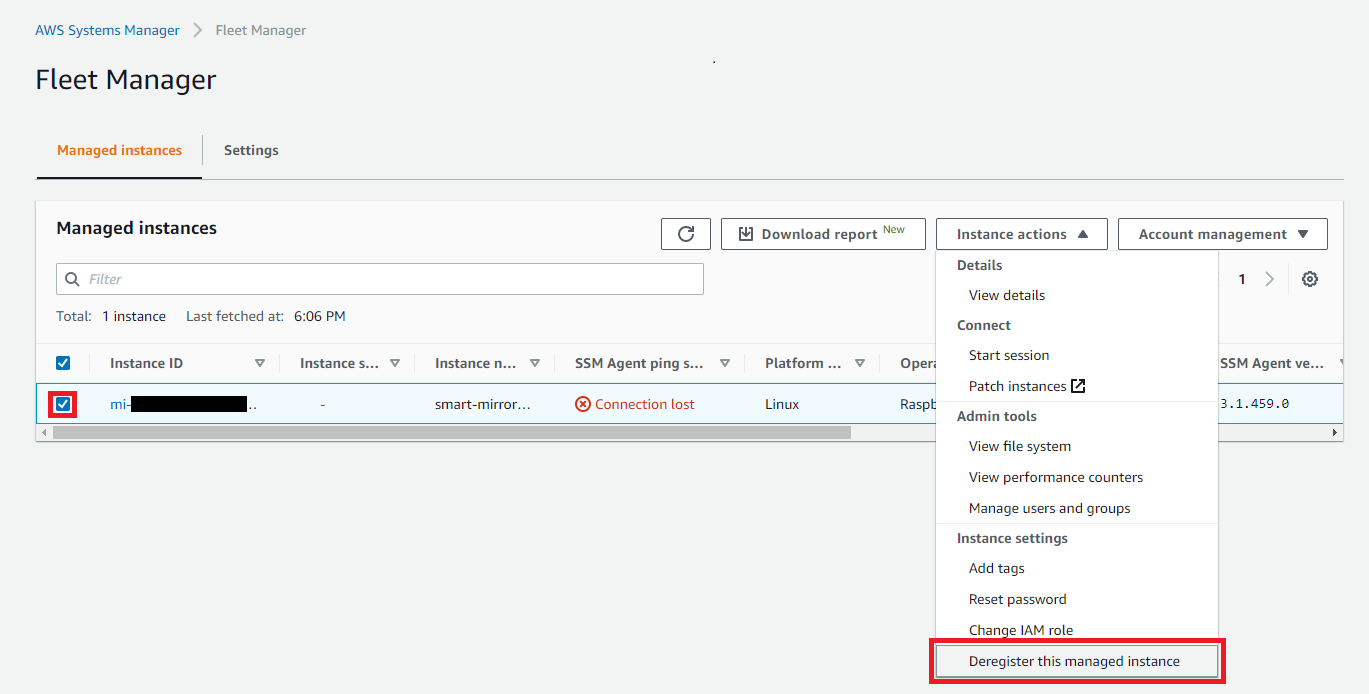Click the Platform column sort arrow
Viewport: 1369px width, 694px height.
[x=860, y=363]
